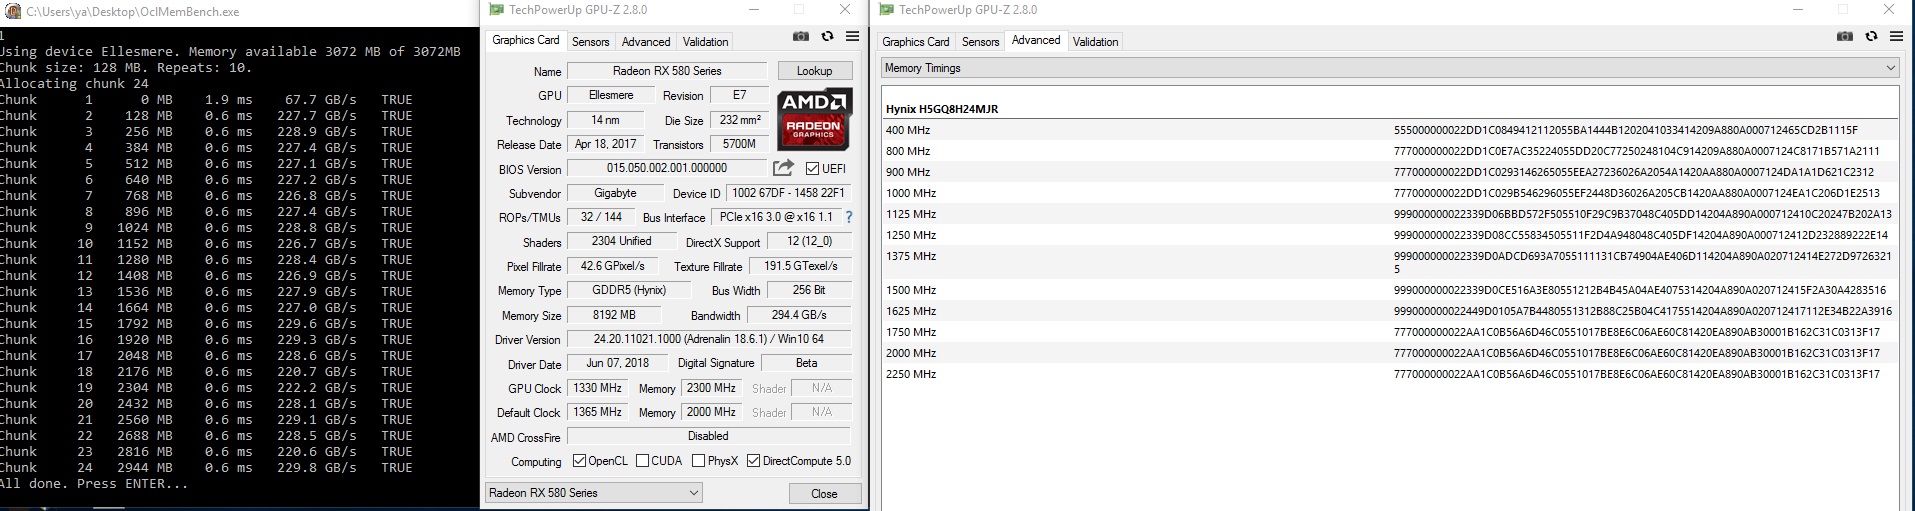
Task: Click the screenshot camera icon in the left GPU-Z window
Action: tap(801, 37)
